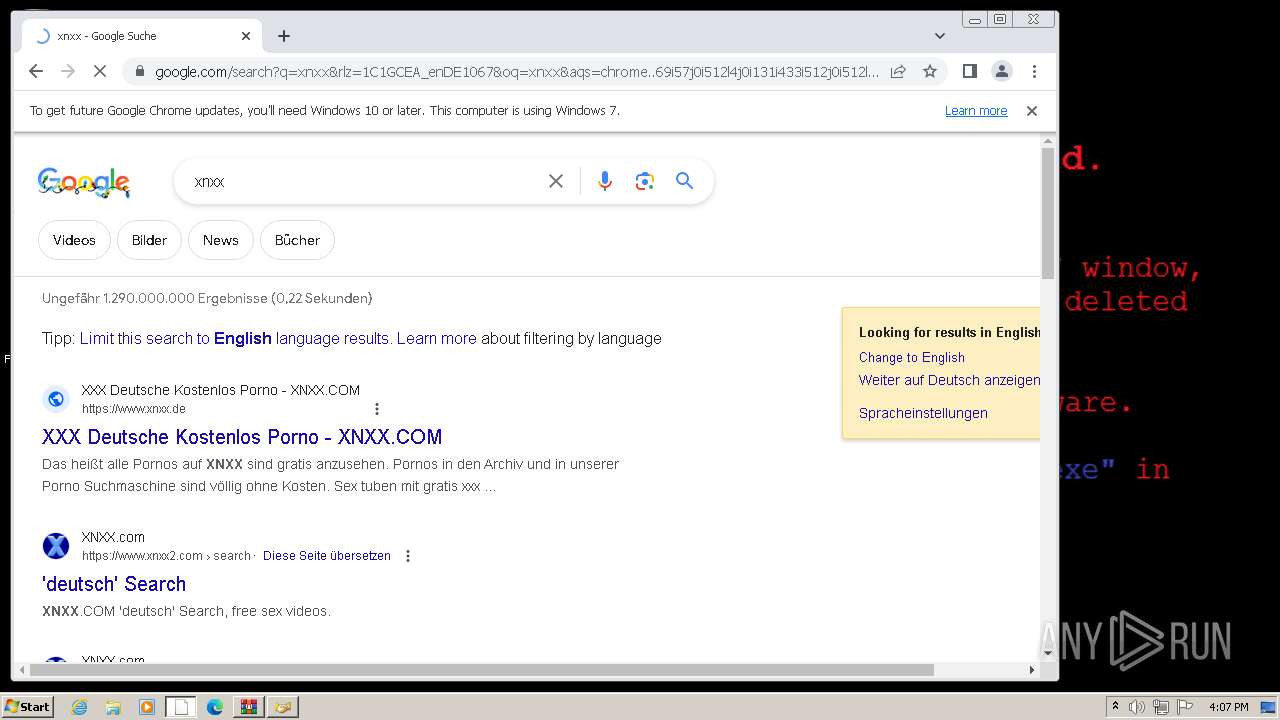Click the horizontal scrollbar thumb
Image resolution: width=1280 pixels, height=720 pixels.
481,669
